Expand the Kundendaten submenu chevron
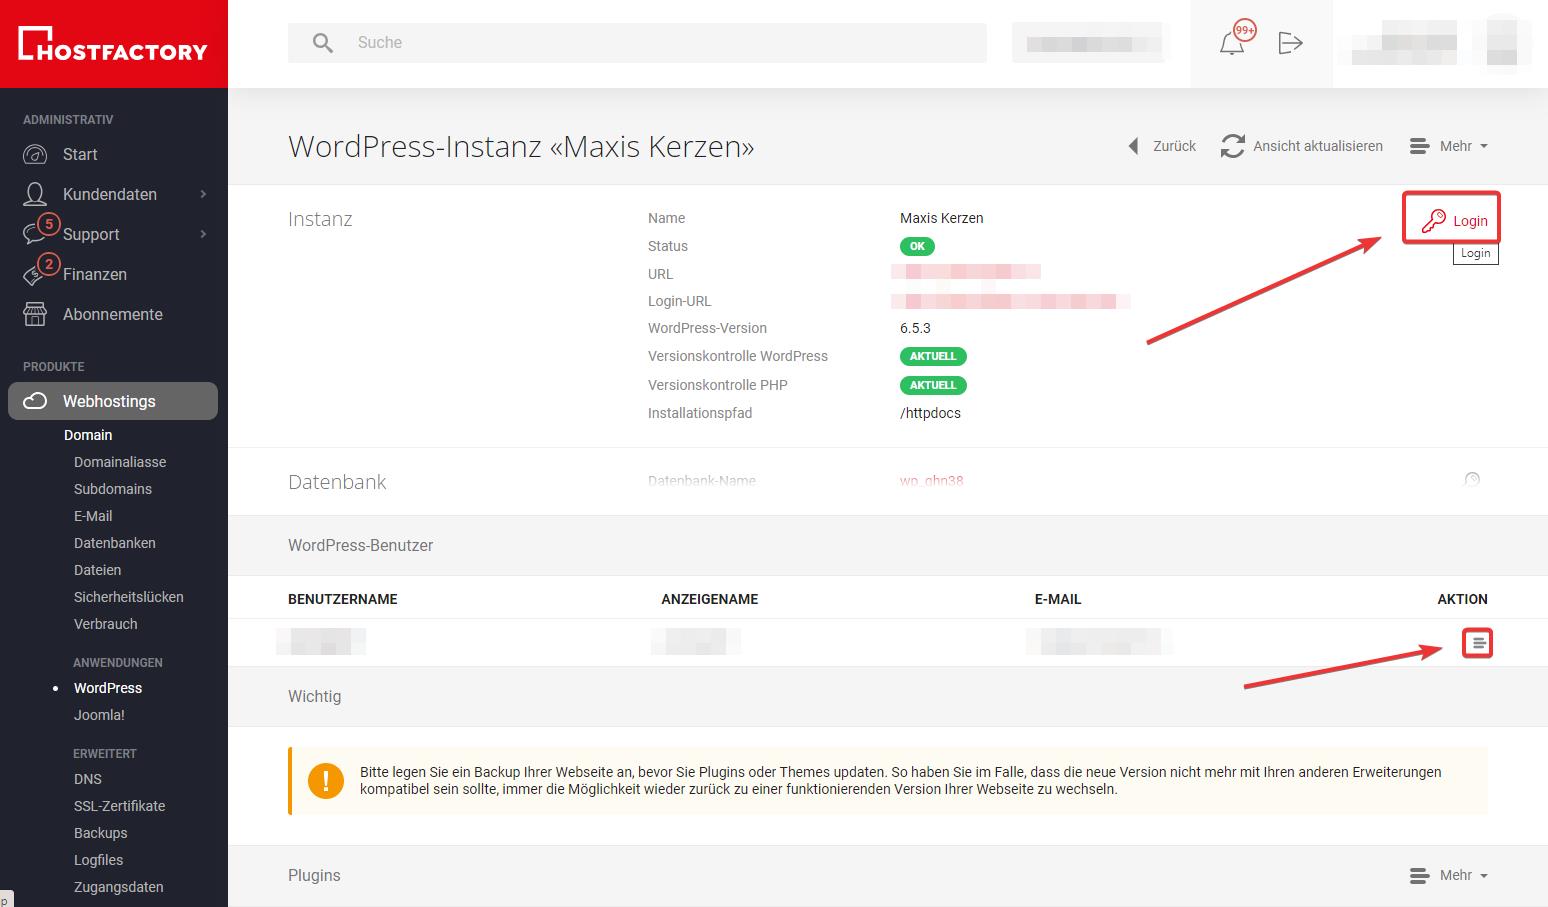Image resolution: width=1548 pixels, height=907 pixels. 204,194
